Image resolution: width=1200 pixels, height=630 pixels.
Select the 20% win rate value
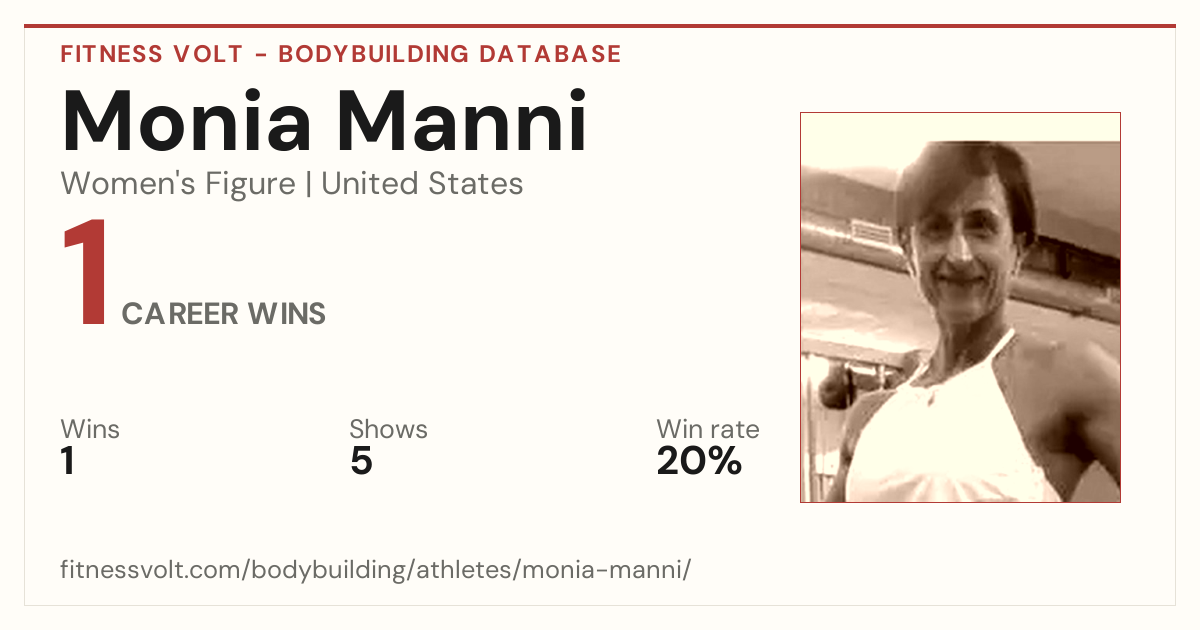pos(699,462)
